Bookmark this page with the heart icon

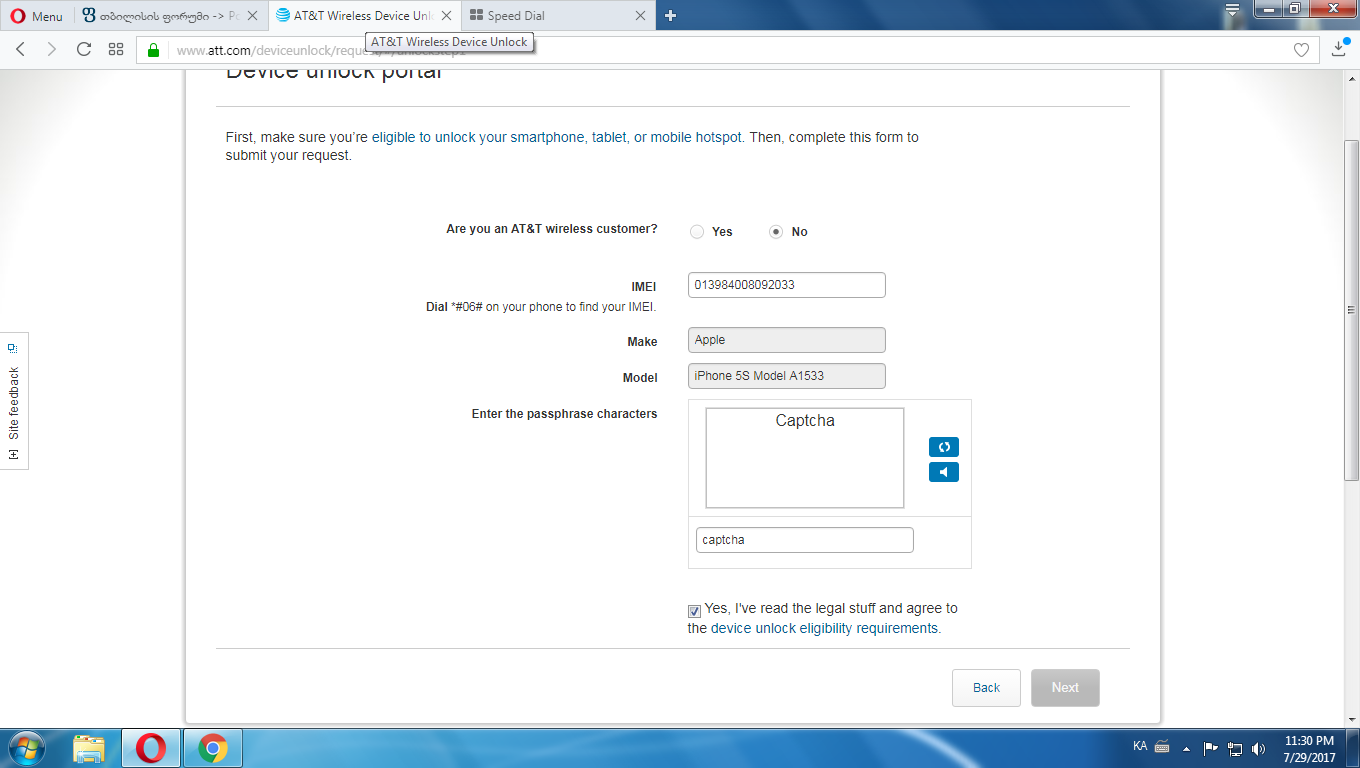click(1301, 50)
